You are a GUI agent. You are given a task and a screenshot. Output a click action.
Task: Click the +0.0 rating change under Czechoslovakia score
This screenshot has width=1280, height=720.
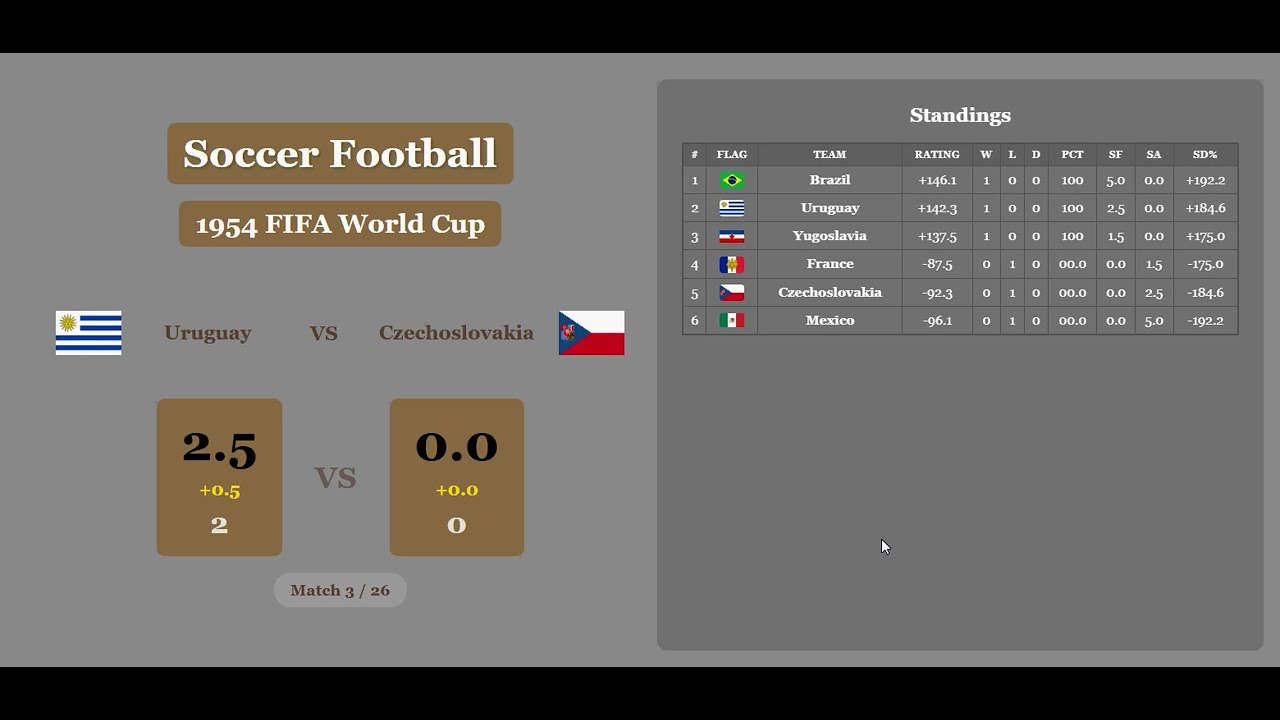tap(457, 490)
